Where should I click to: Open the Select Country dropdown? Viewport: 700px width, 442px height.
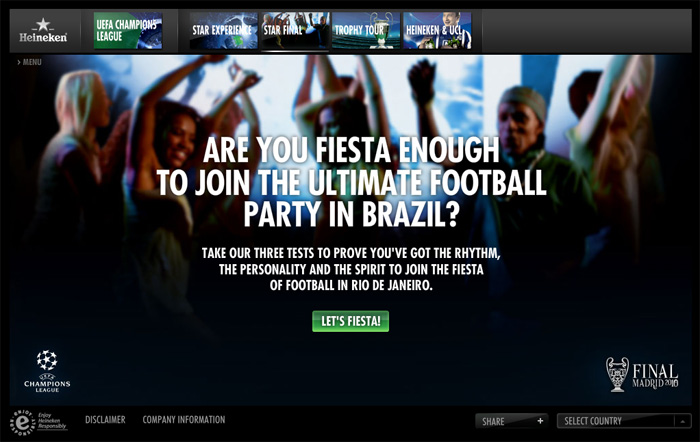(624, 421)
